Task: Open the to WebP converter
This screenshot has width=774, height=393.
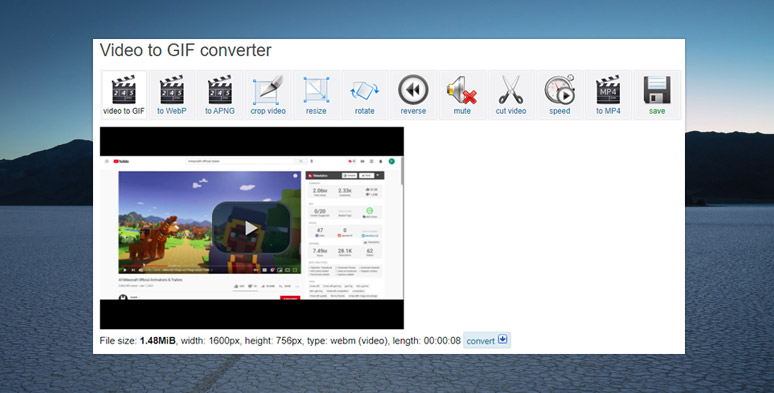Action: pos(172,95)
